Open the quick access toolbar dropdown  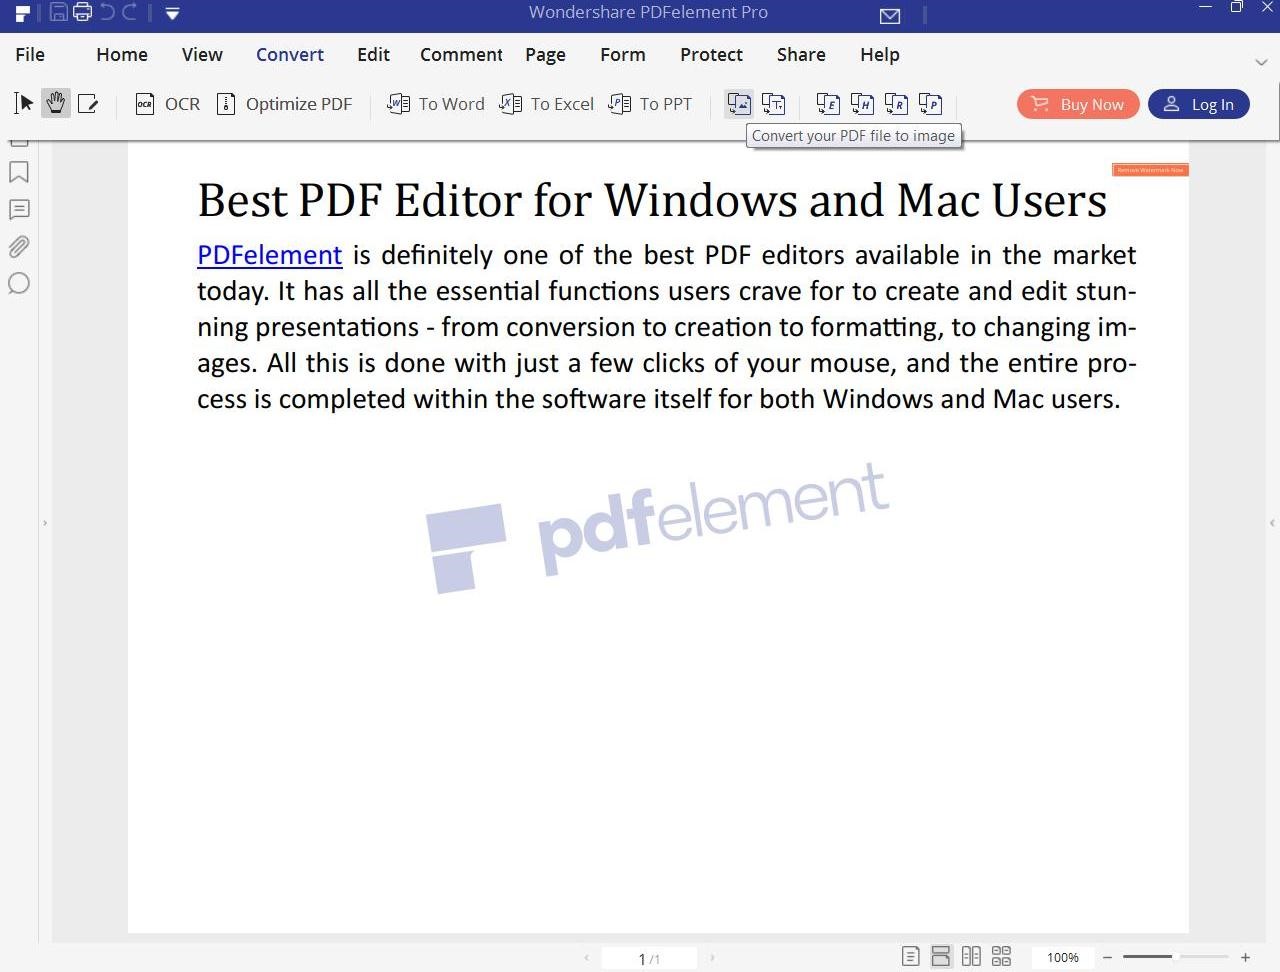point(172,14)
